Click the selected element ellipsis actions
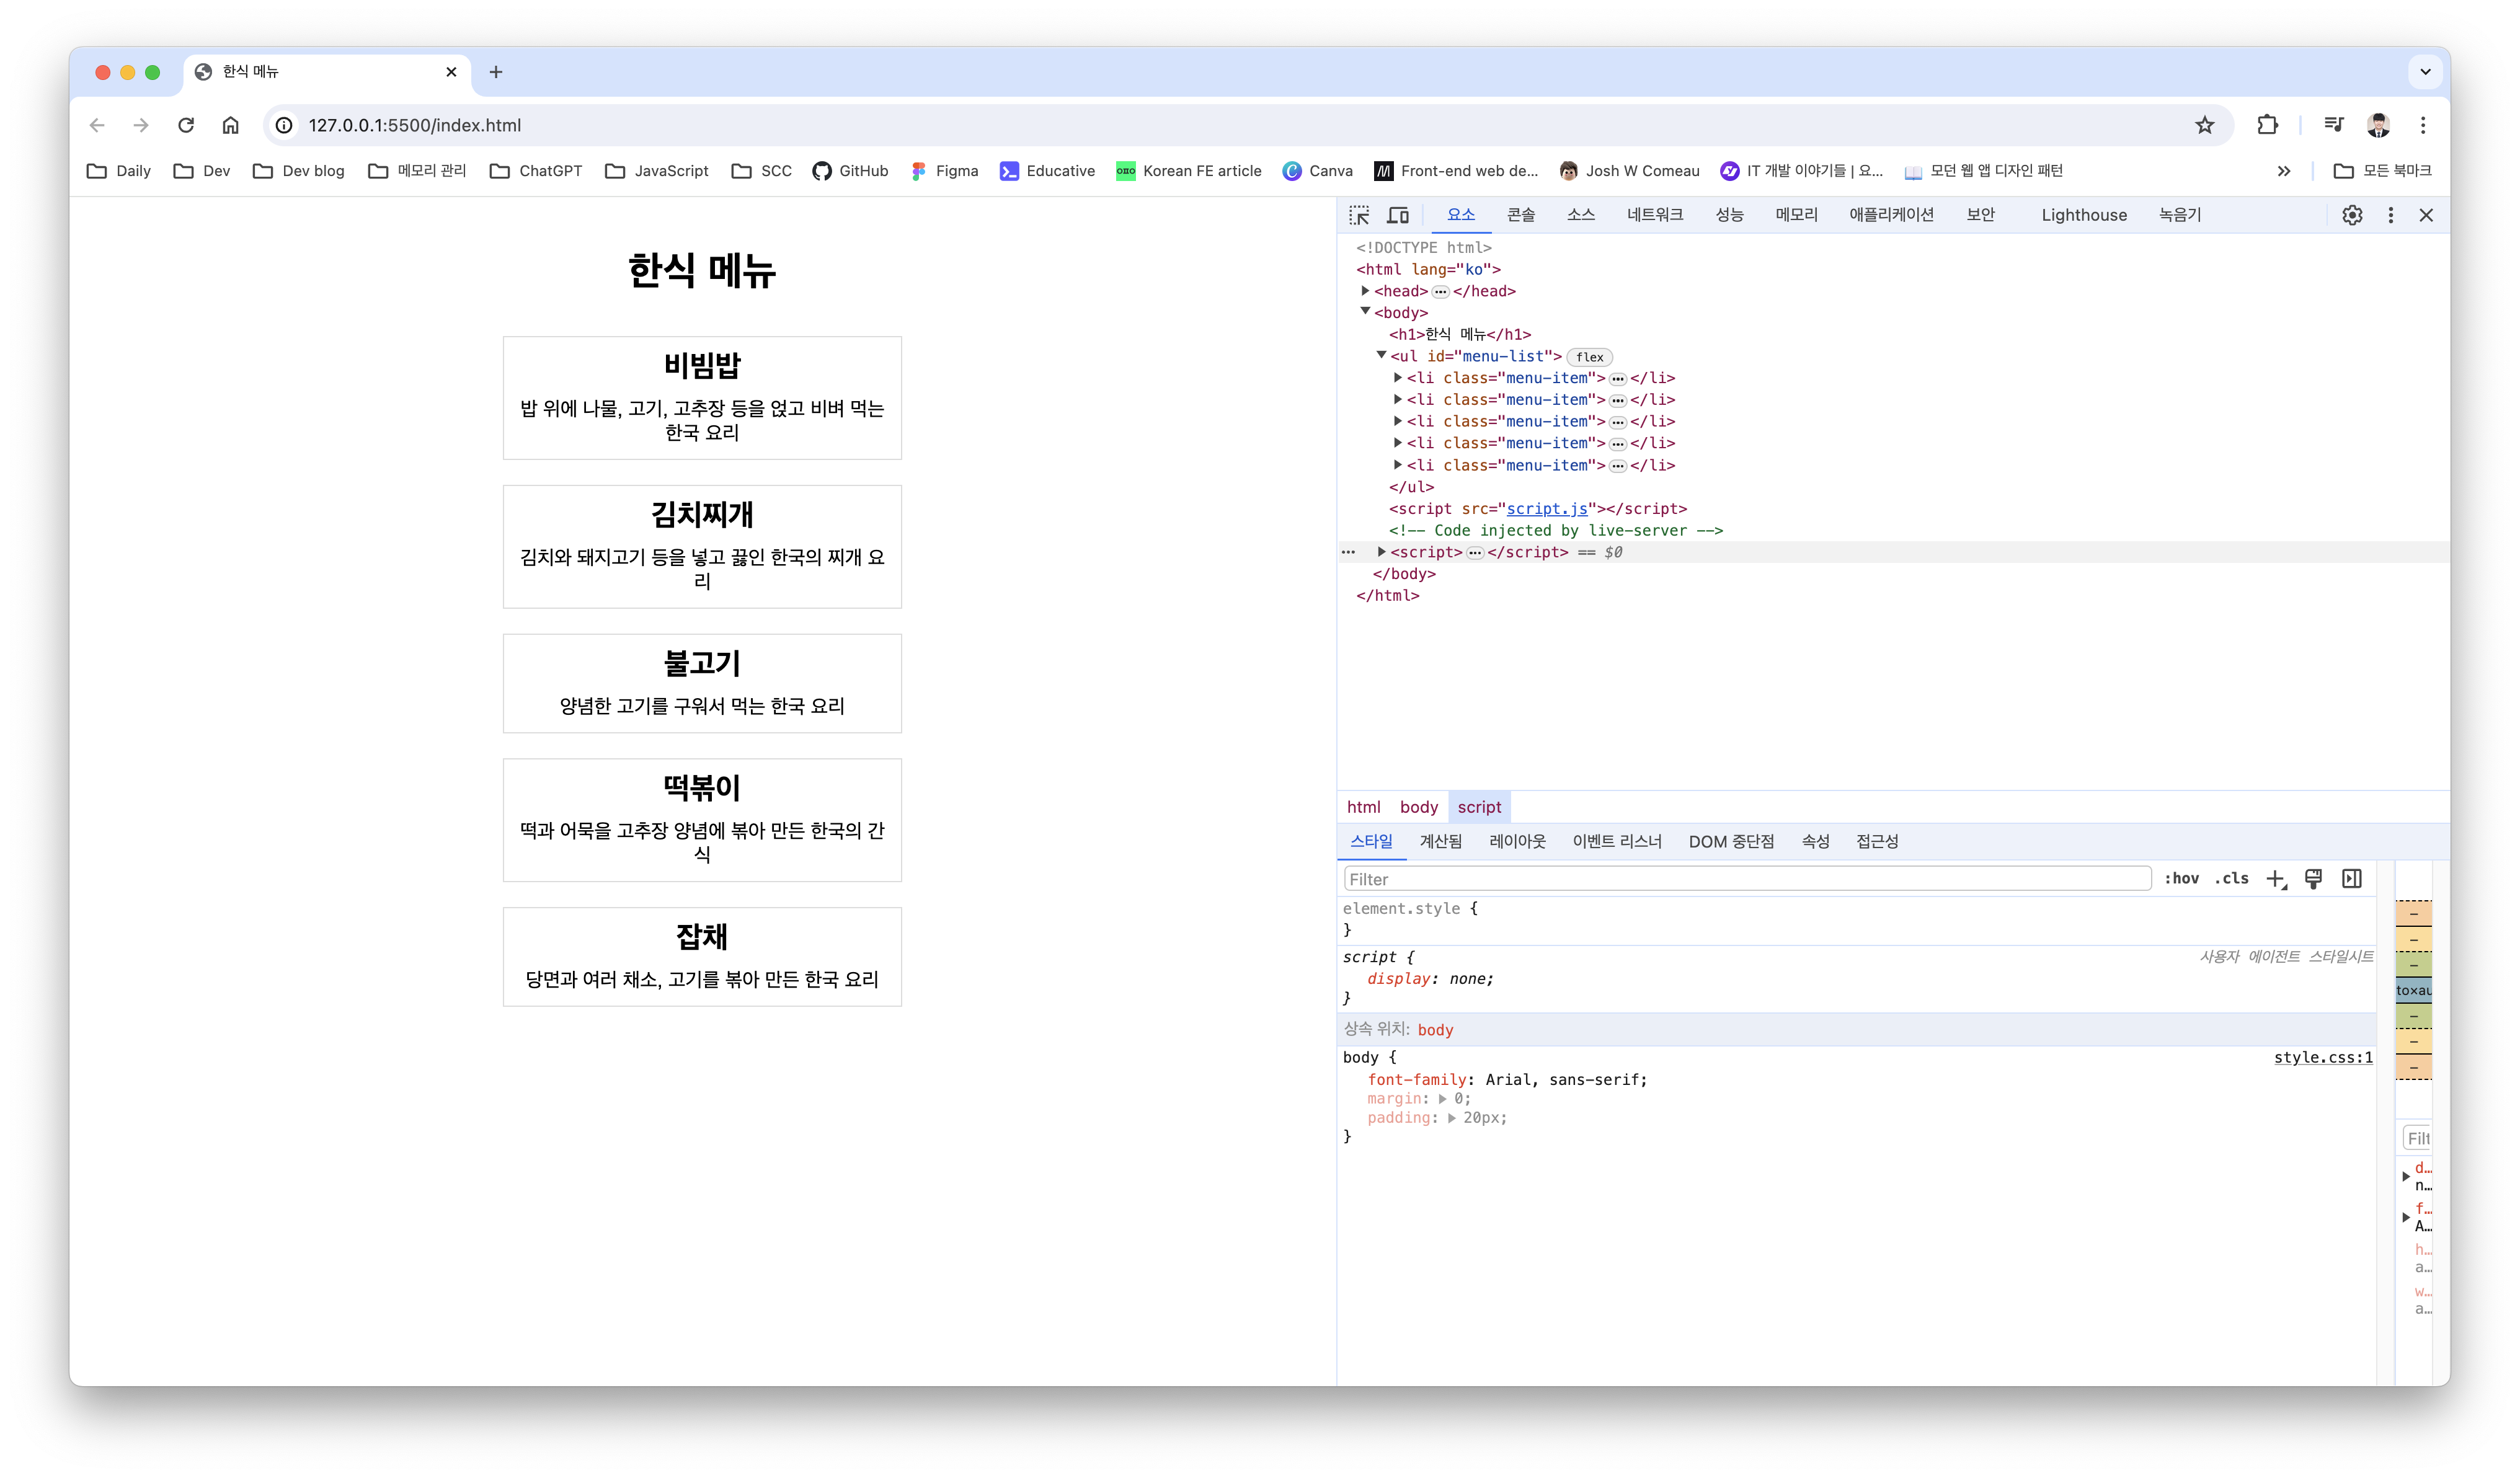Image resolution: width=2520 pixels, height=1478 pixels. pos(1348,552)
